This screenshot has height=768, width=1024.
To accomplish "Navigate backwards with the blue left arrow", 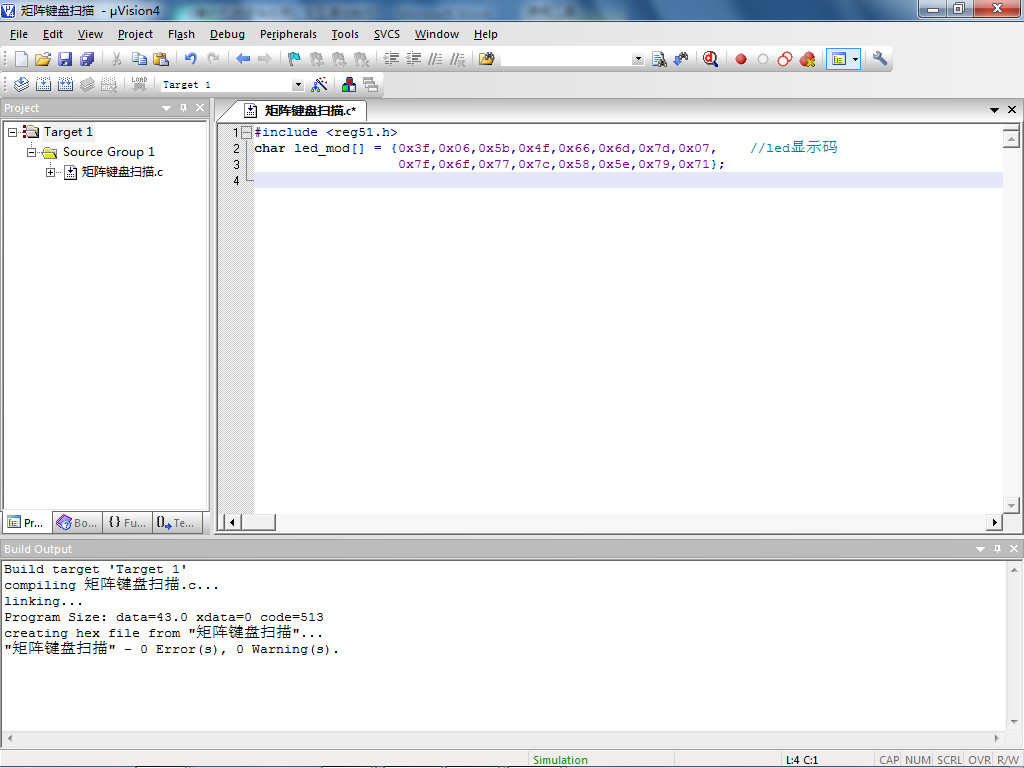I will (243, 59).
